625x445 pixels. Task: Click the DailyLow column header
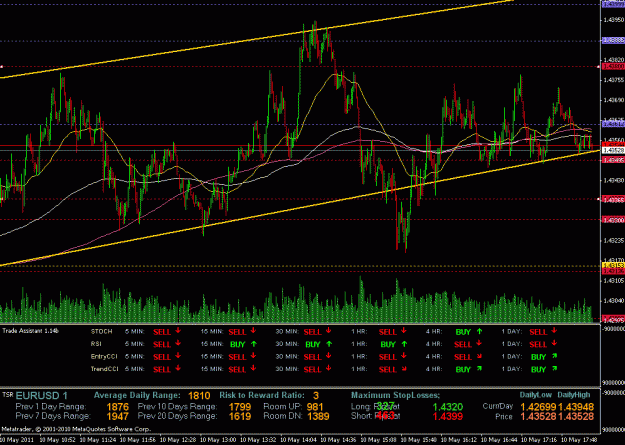coord(536,395)
